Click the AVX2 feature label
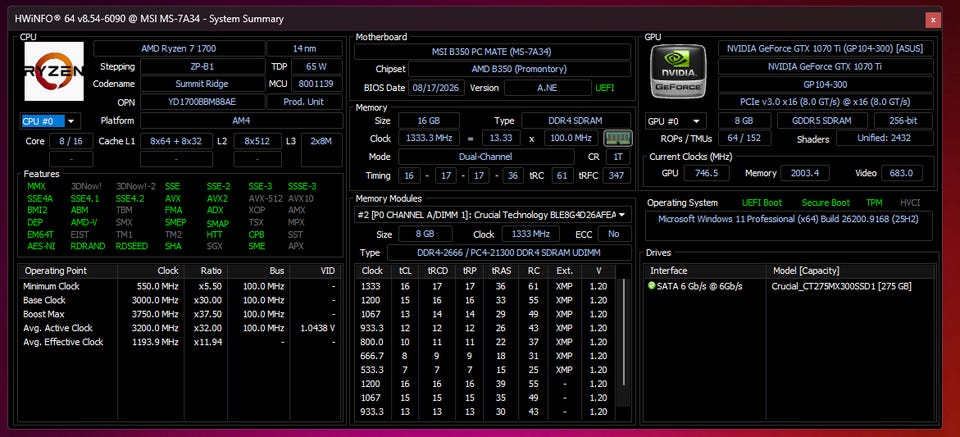Screen dimensions: 960x437 (x=217, y=198)
